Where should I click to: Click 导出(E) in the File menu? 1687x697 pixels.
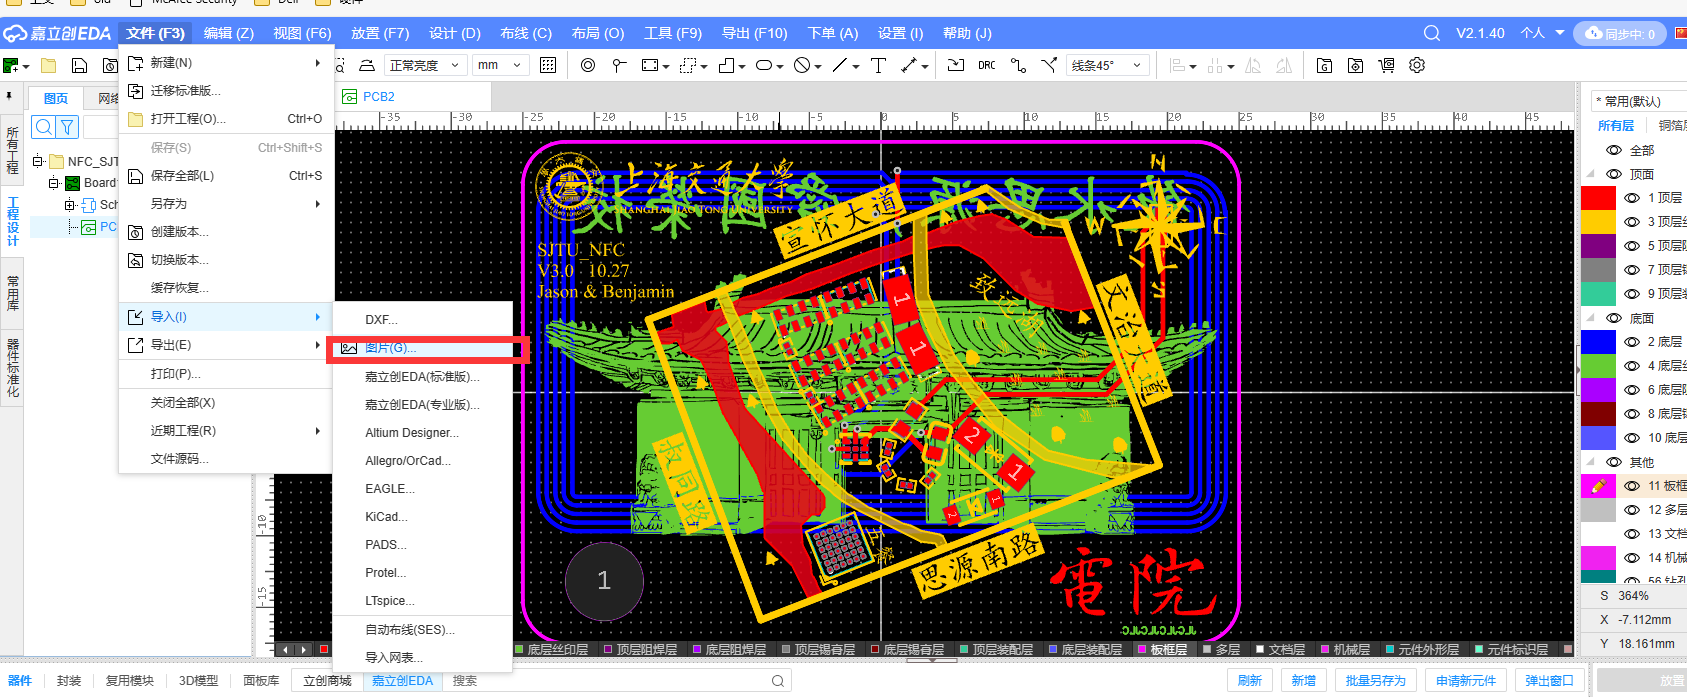coord(226,345)
